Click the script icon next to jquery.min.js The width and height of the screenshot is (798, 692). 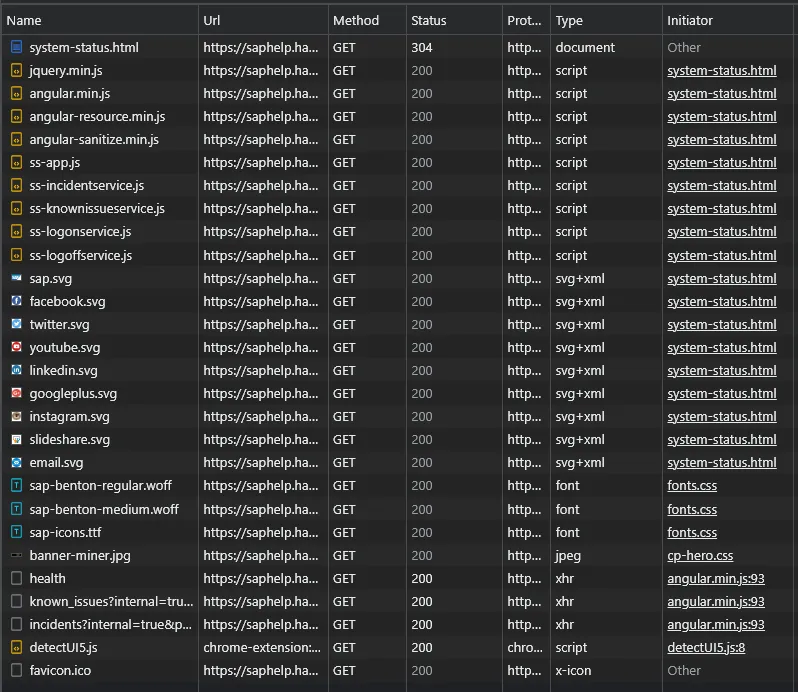pos(16,71)
